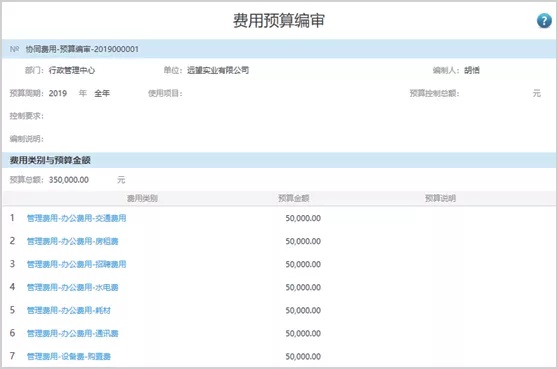Screen dimensions: 558x369
Task: Click total budget 350,000.00
Action: [x=69, y=180]
